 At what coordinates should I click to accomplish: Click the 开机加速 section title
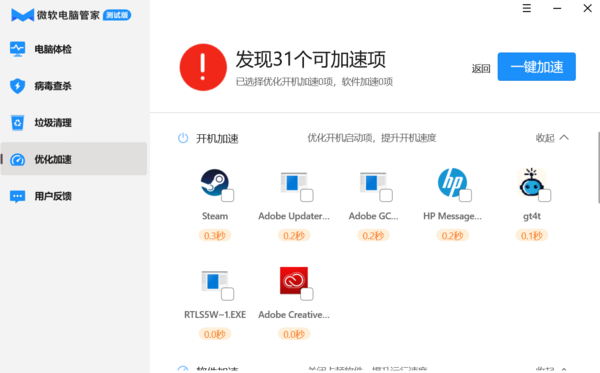tap(217, 138)
